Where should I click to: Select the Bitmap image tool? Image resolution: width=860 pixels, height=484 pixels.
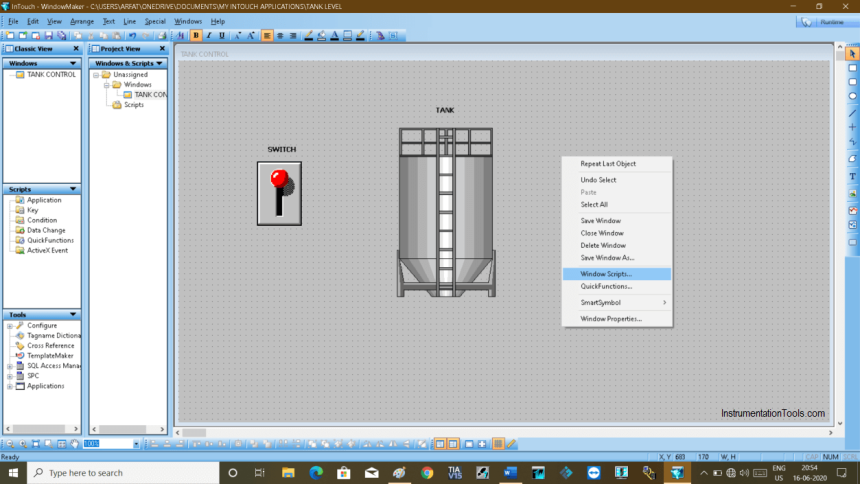coord(852,192)
